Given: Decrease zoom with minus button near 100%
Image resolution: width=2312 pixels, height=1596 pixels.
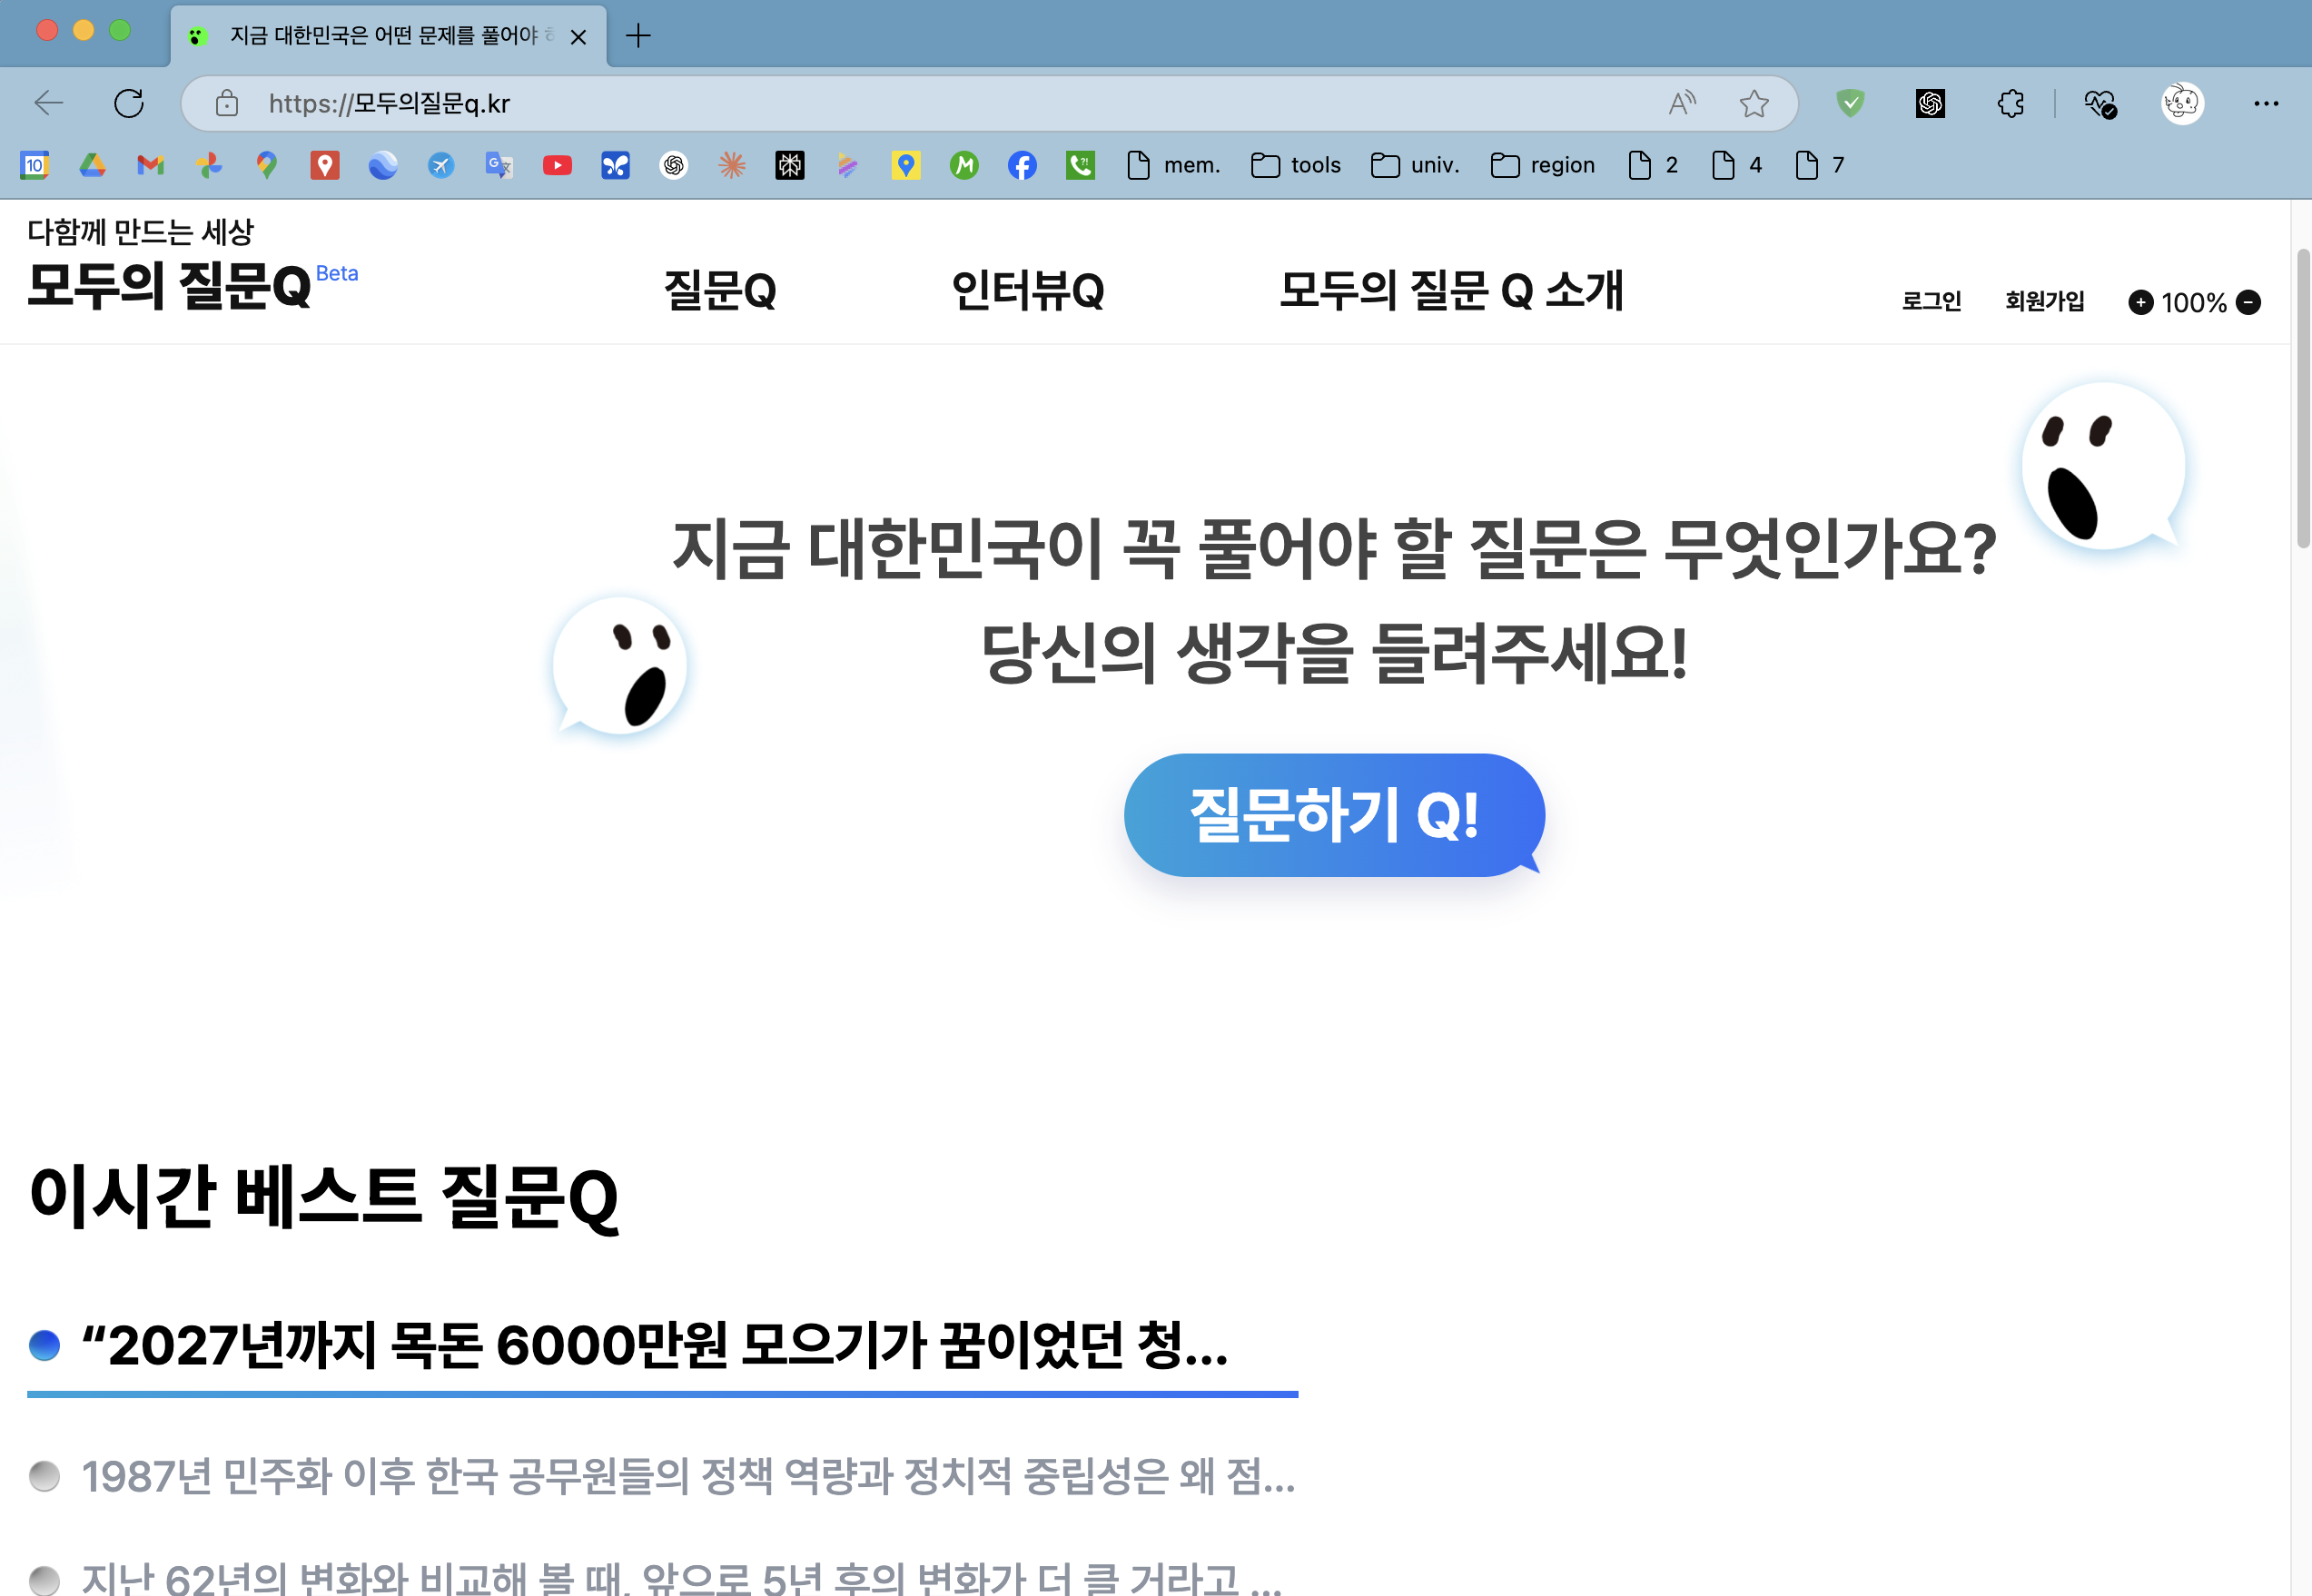Looking at the screenshot, I should (x=2248, y=302).
